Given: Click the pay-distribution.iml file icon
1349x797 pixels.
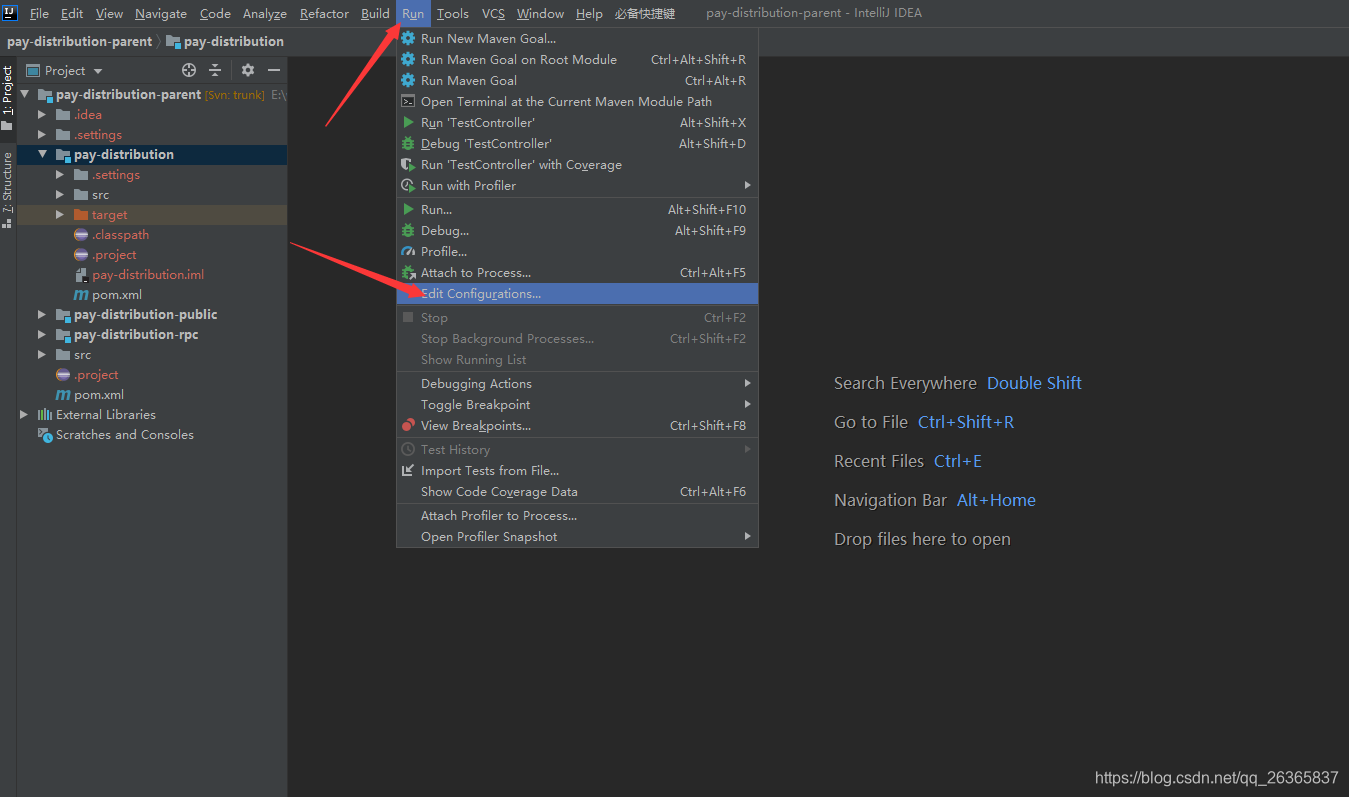Looking at the screenshot, I should (x=82, y=274).
